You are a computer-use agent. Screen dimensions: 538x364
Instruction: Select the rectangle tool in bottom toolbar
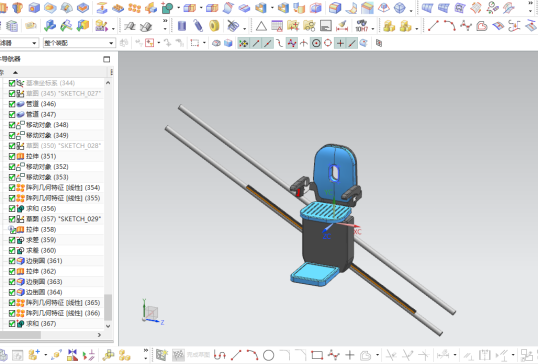(317, 355)
